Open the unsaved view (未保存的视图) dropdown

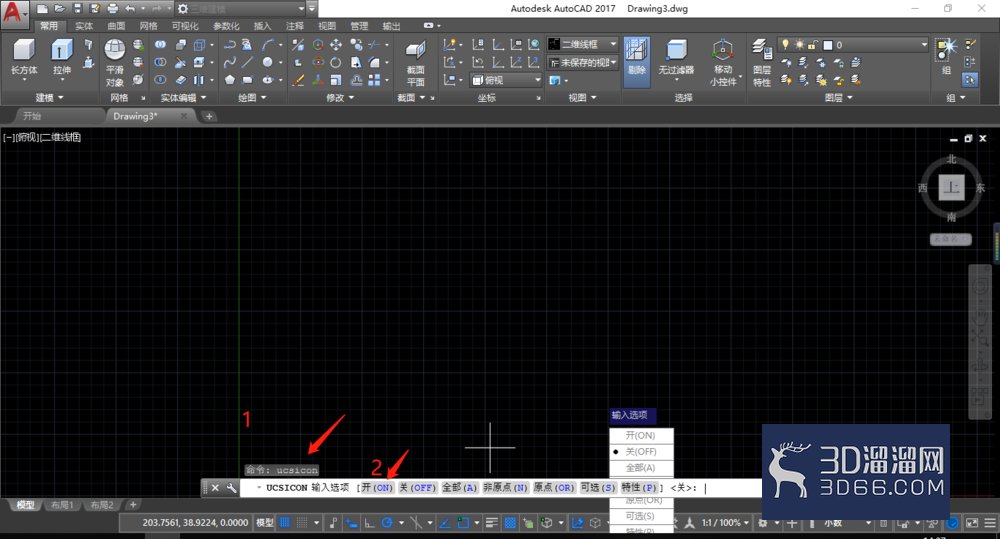[583, 63]
